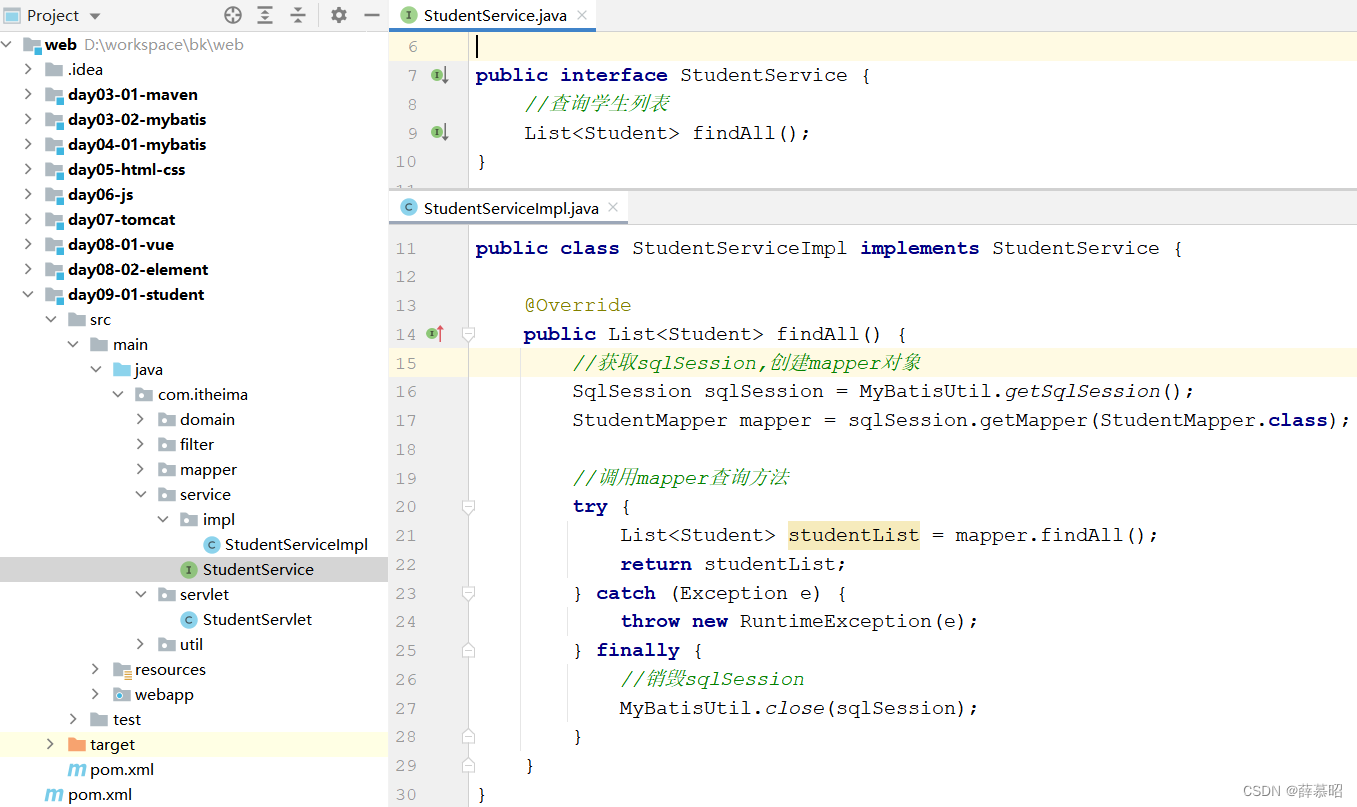This screenshot has height=807, width=1357.
Task: Expand day03-01-maven module
Action: click(28, 94)
